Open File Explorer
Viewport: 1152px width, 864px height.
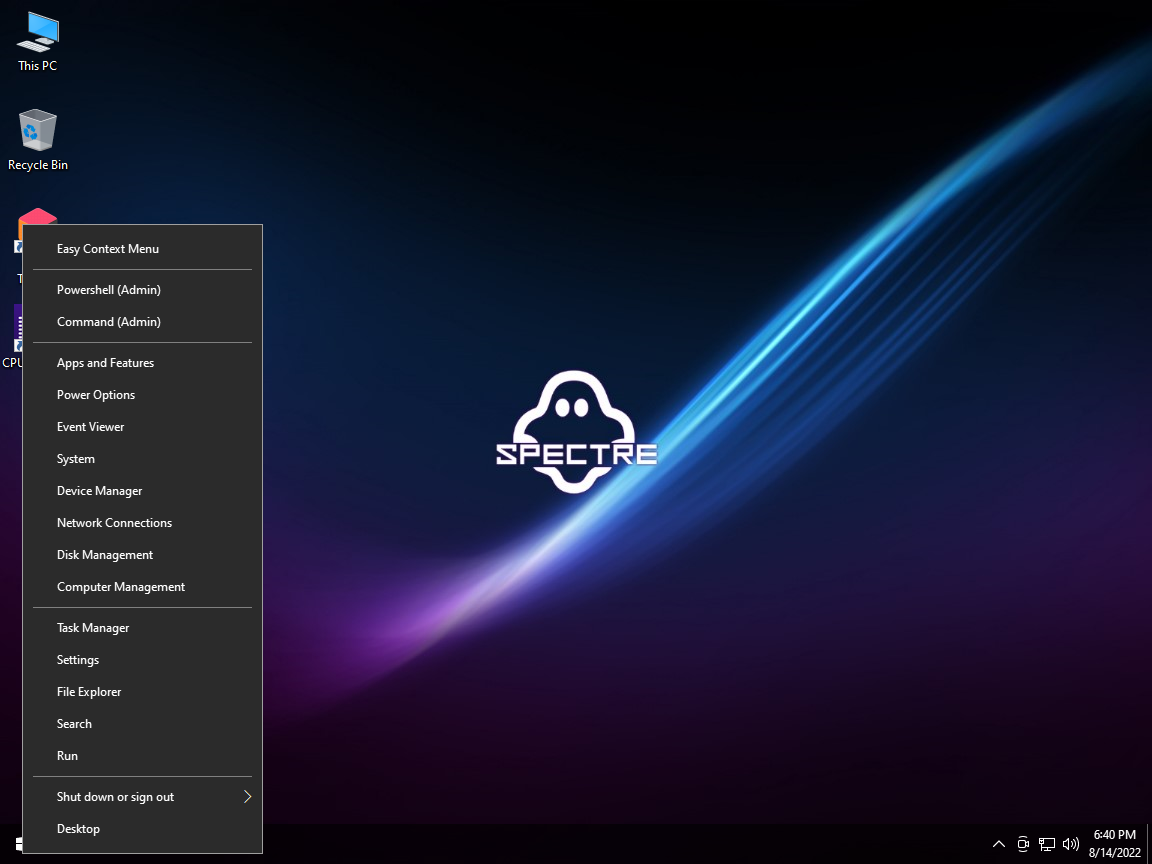point(143,692)
